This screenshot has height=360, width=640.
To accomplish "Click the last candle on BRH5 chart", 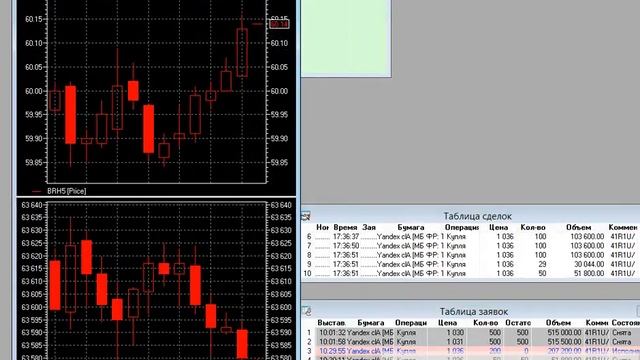I will click(x=242, y=52).
